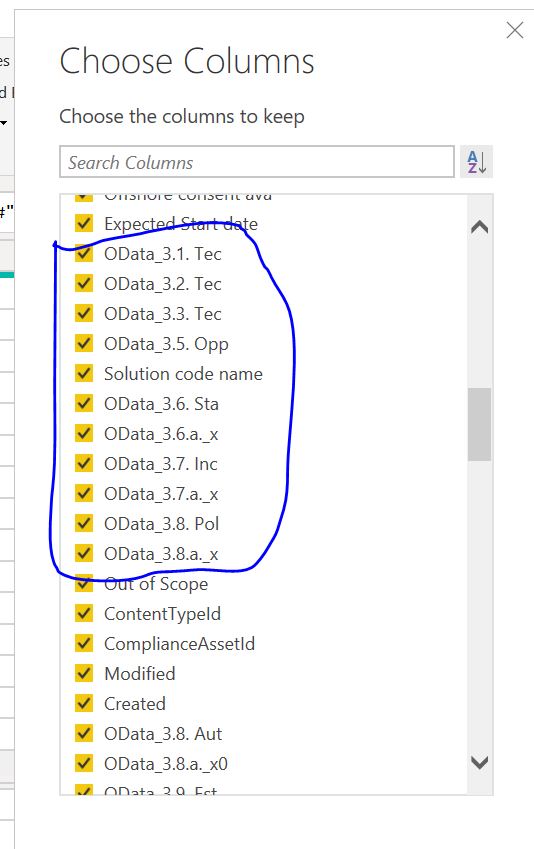Select the 'OData_3.8.a._x0' column label
The height and width of the screenshot is (849, 534).
(166, 764)
